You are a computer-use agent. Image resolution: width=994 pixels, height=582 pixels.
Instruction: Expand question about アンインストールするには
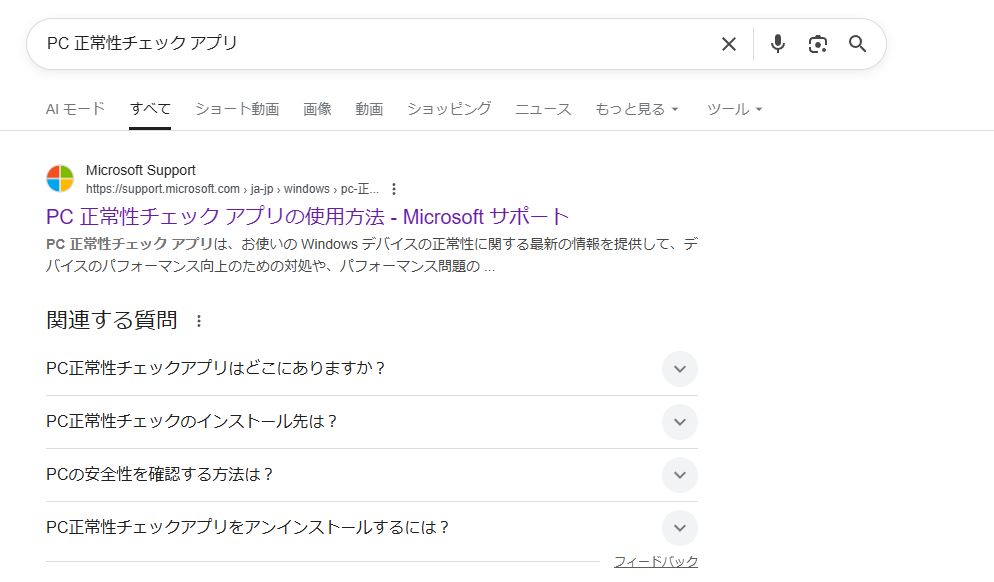679,528
